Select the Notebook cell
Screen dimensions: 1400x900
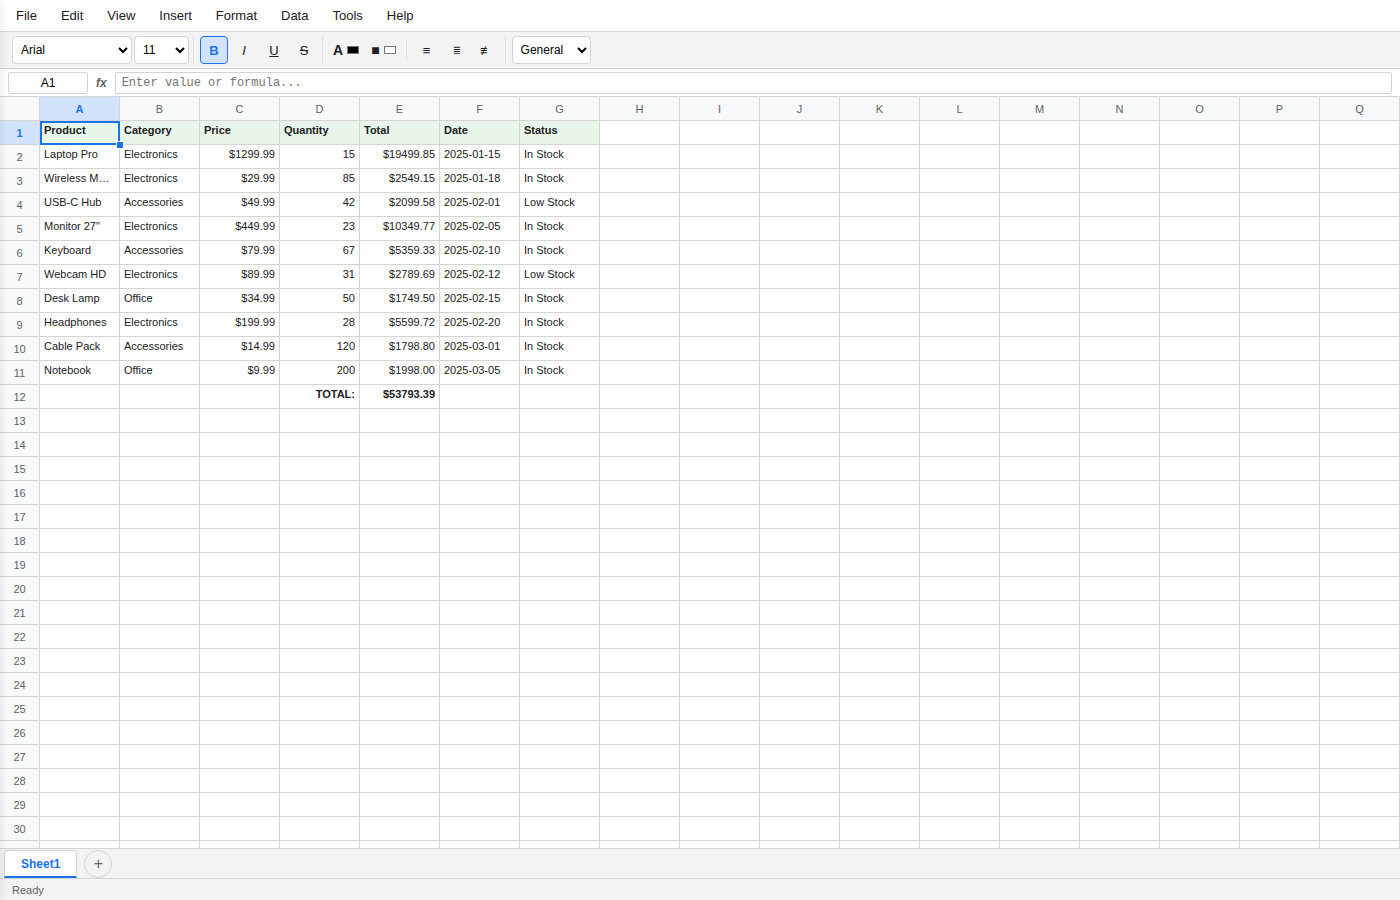(x=80, y=373)
